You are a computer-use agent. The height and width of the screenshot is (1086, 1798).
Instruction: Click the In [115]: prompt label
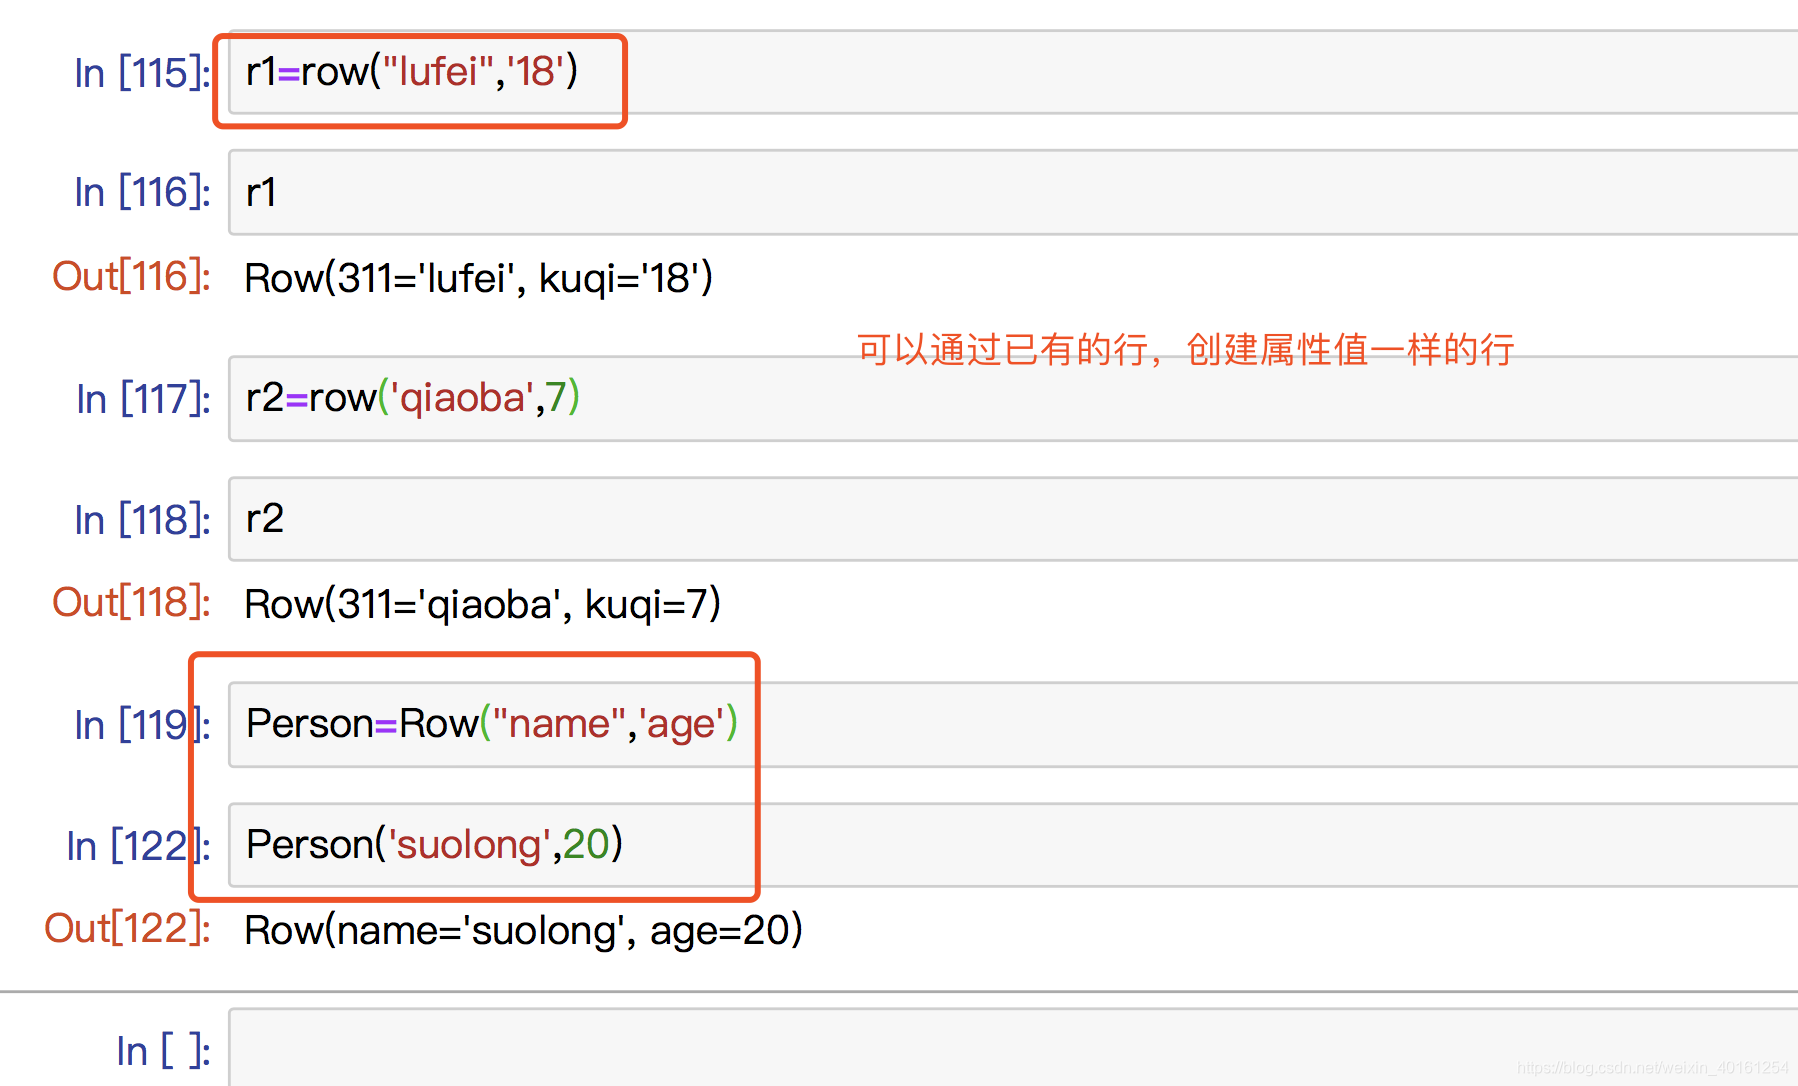[x=143, y=73]
